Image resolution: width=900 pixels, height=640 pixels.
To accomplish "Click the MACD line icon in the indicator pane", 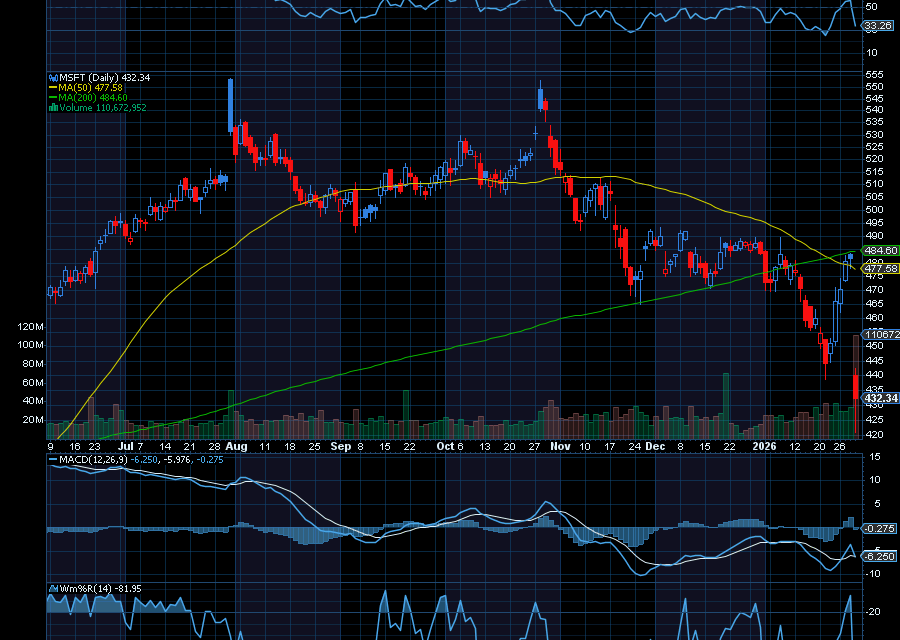I will [x=51, y=459].
